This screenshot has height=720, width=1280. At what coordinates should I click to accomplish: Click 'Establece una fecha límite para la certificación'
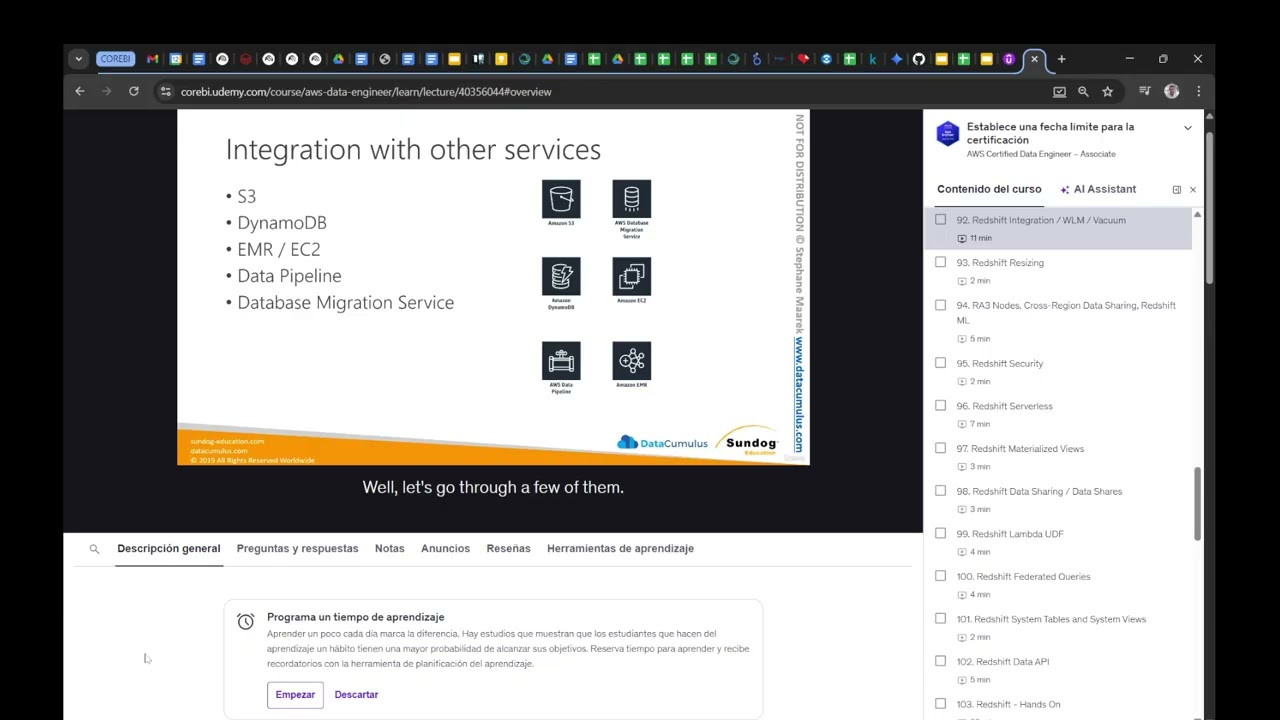click(1050, 133)
